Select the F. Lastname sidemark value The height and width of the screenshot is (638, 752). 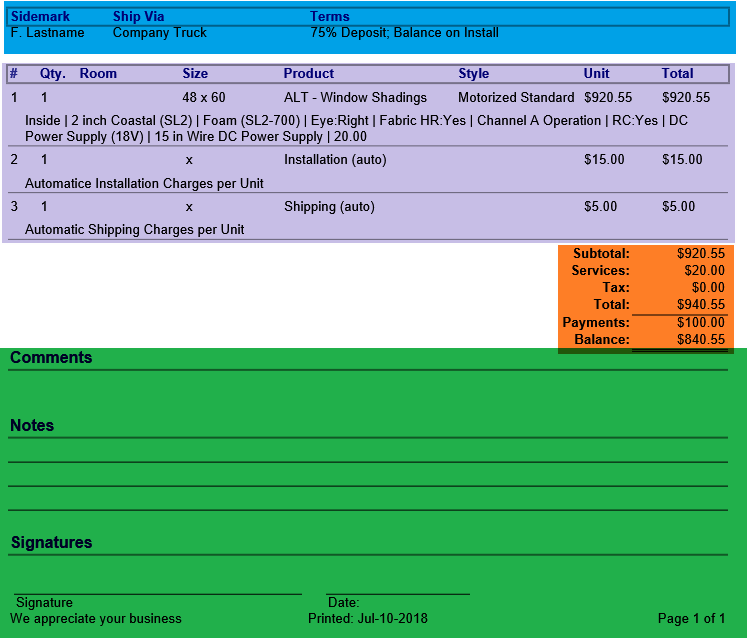[x=47, y=33]
